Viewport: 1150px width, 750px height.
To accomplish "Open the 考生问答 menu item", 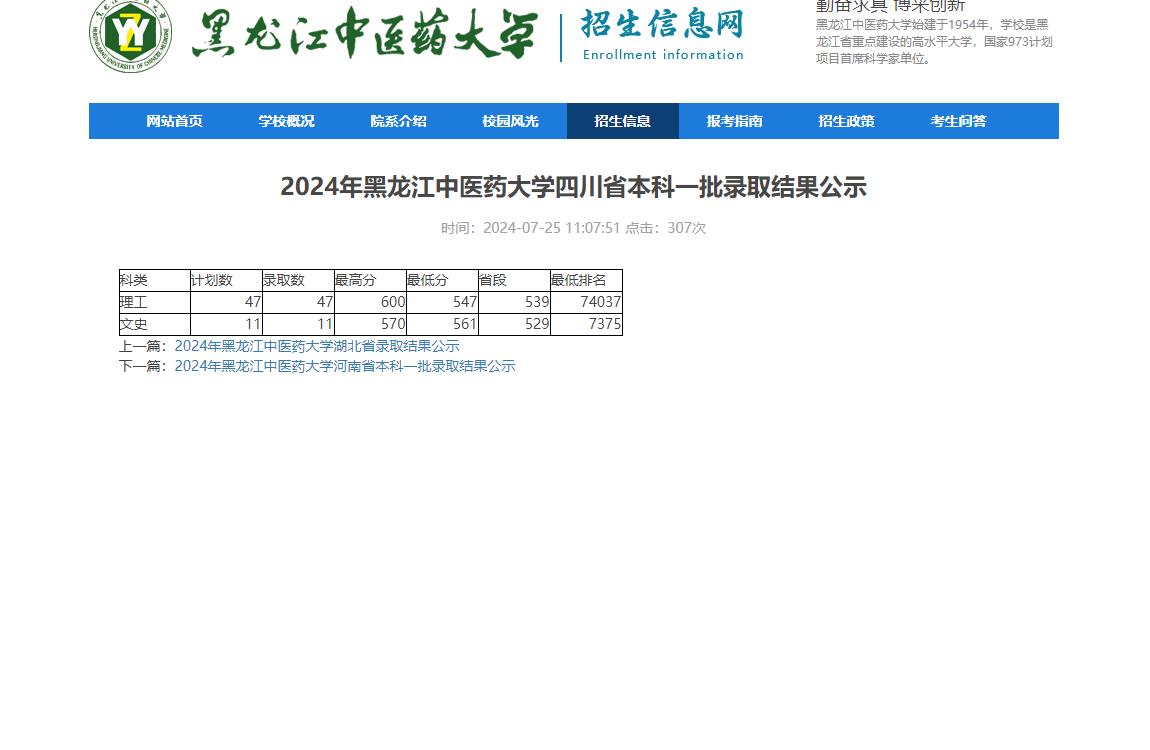I will pos(958,121).
